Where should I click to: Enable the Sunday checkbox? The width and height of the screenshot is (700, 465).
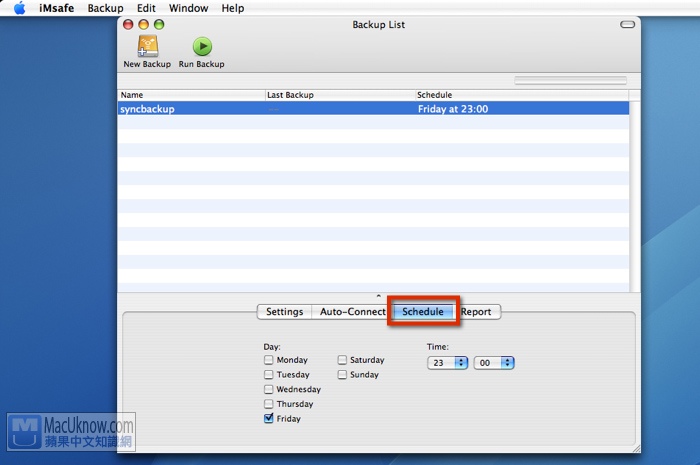point(342,374)
